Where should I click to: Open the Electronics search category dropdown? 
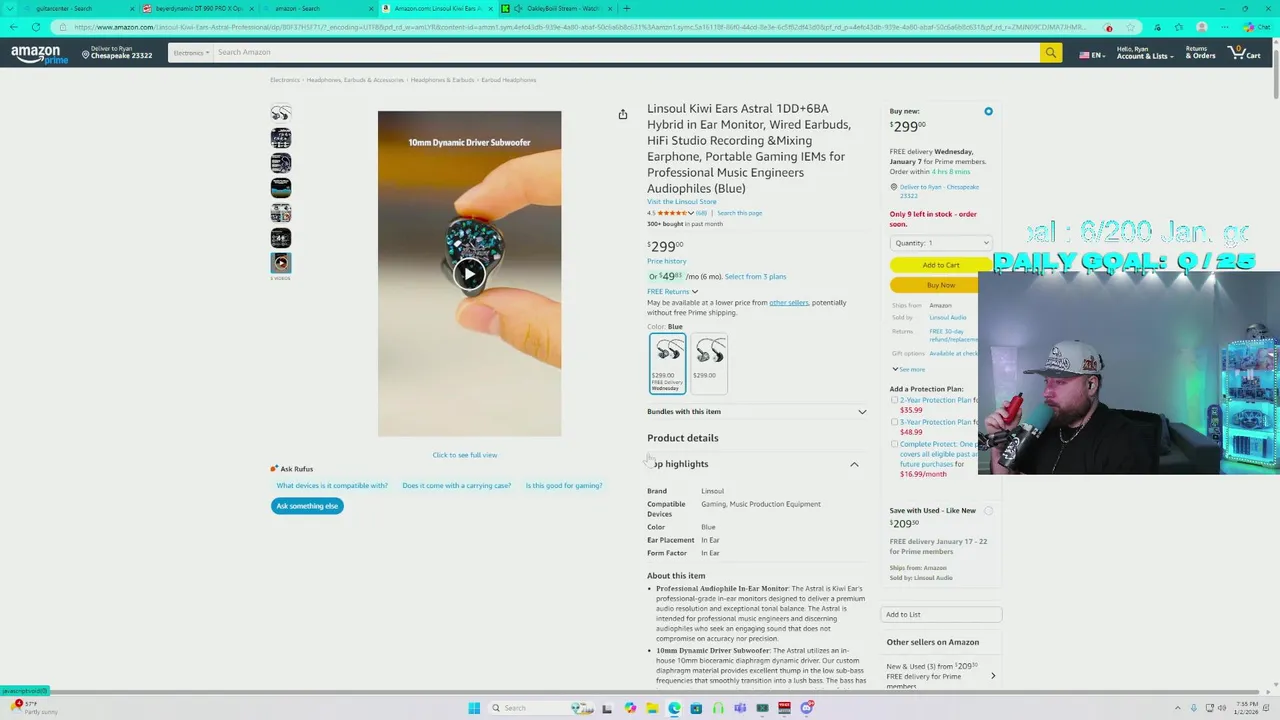coord(191,52)
